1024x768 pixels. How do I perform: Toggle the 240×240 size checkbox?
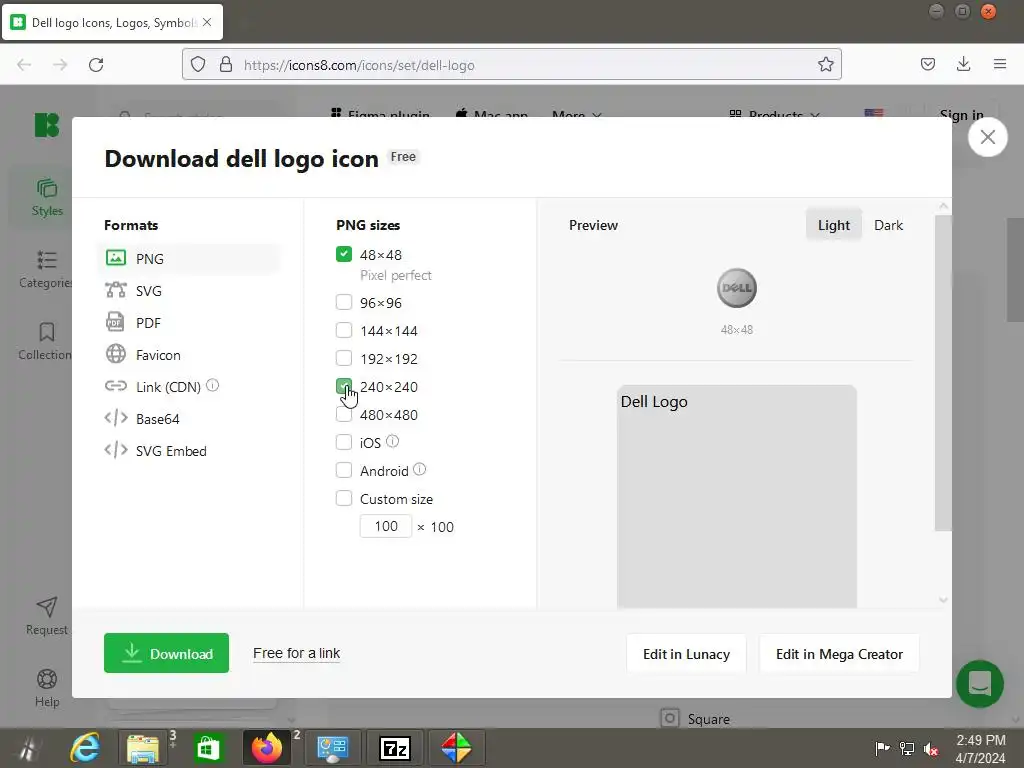344,386
